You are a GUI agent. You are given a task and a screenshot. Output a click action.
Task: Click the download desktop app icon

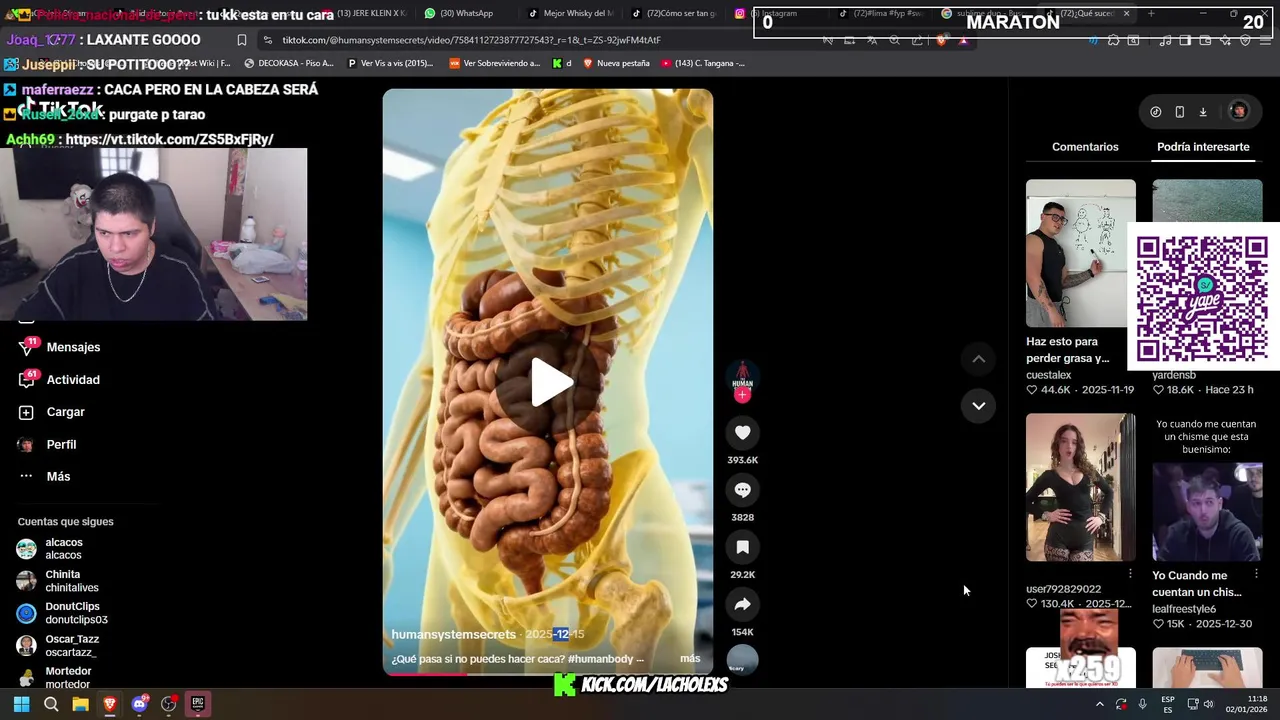[x=1203, y=112]
